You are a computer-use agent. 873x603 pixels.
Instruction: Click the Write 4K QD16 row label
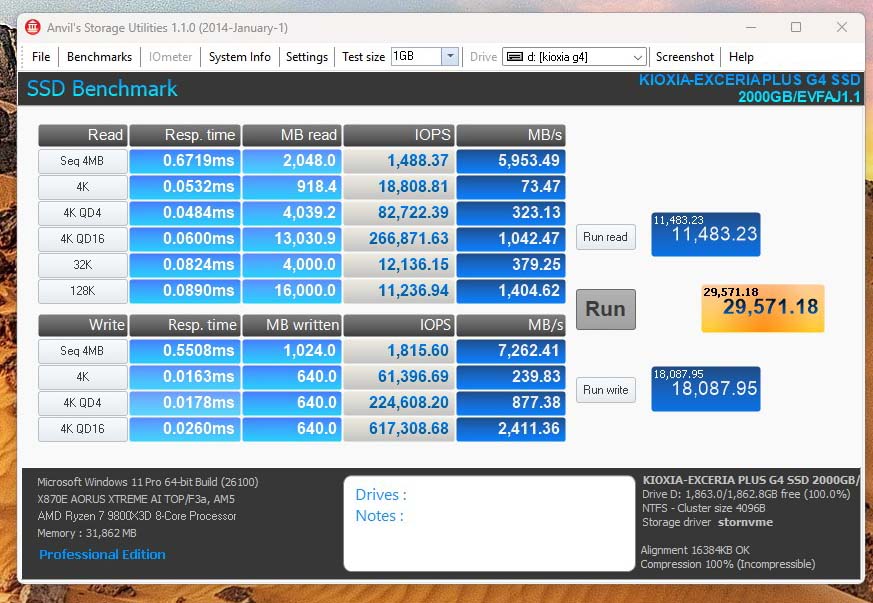[x=82, y=429]
